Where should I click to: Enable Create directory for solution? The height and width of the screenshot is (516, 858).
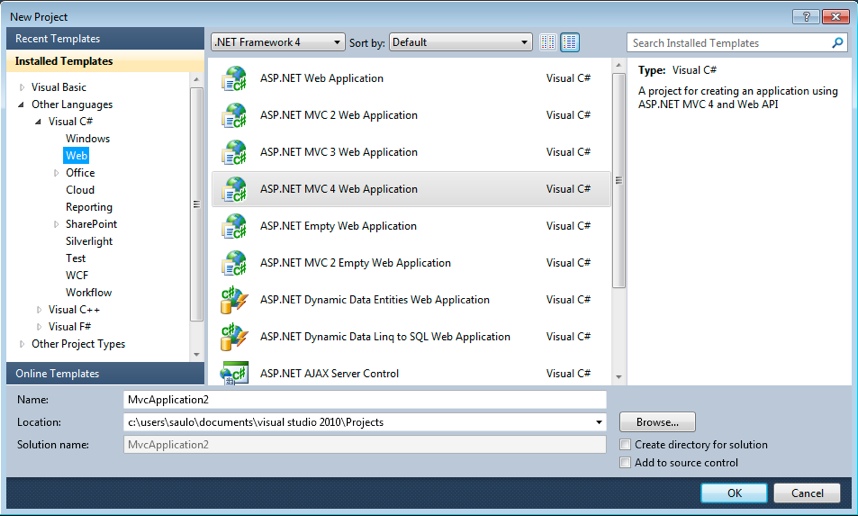[x=625, y=444]
